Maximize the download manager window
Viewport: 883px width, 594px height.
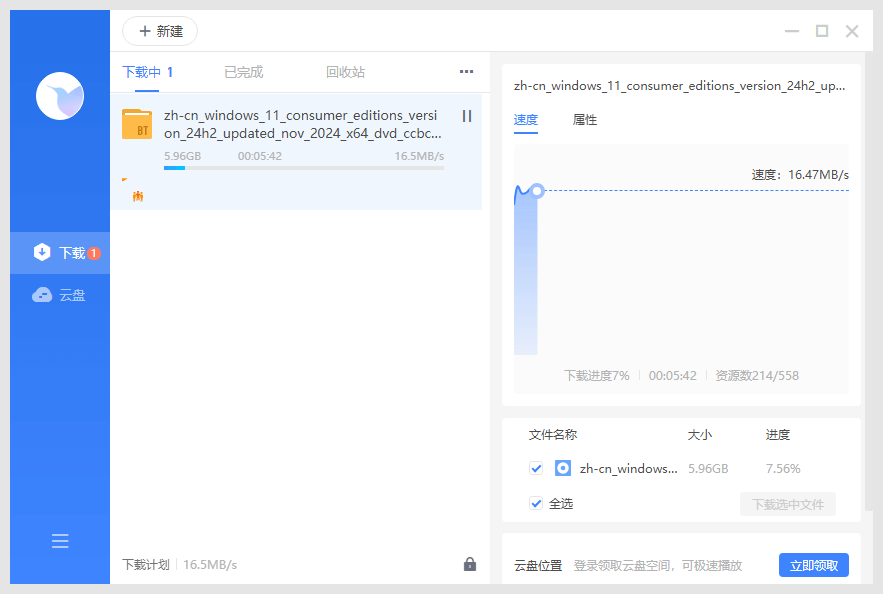822,31
